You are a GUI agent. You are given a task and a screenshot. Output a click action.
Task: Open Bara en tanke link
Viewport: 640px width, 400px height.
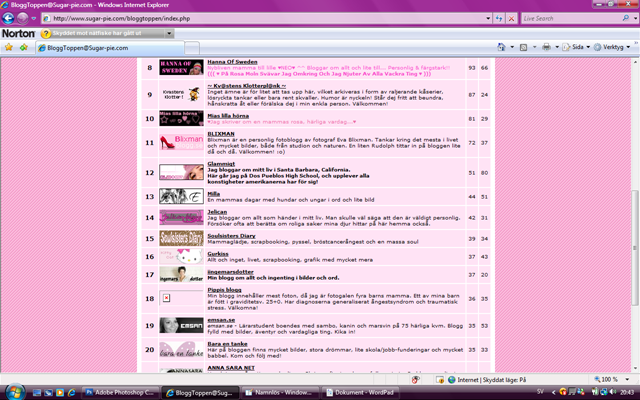227,344
